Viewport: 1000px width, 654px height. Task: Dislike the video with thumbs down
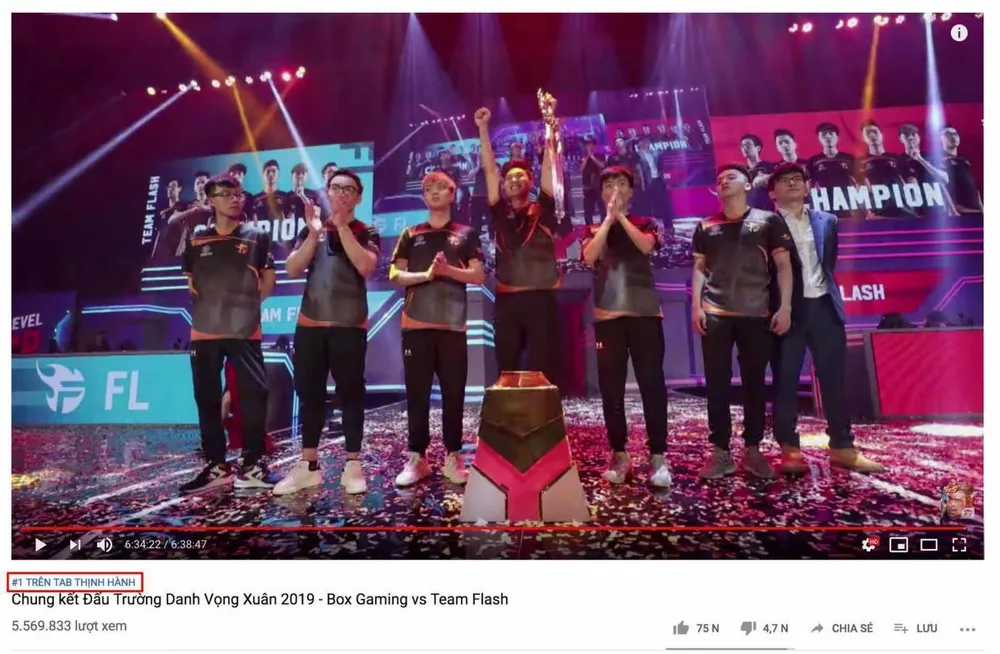click(748, 628)
